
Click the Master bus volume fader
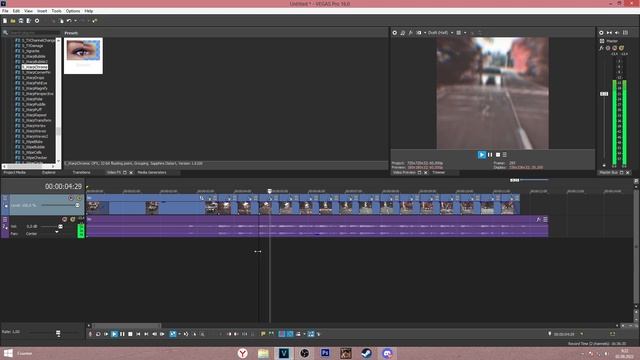click(x=604, y=94)
